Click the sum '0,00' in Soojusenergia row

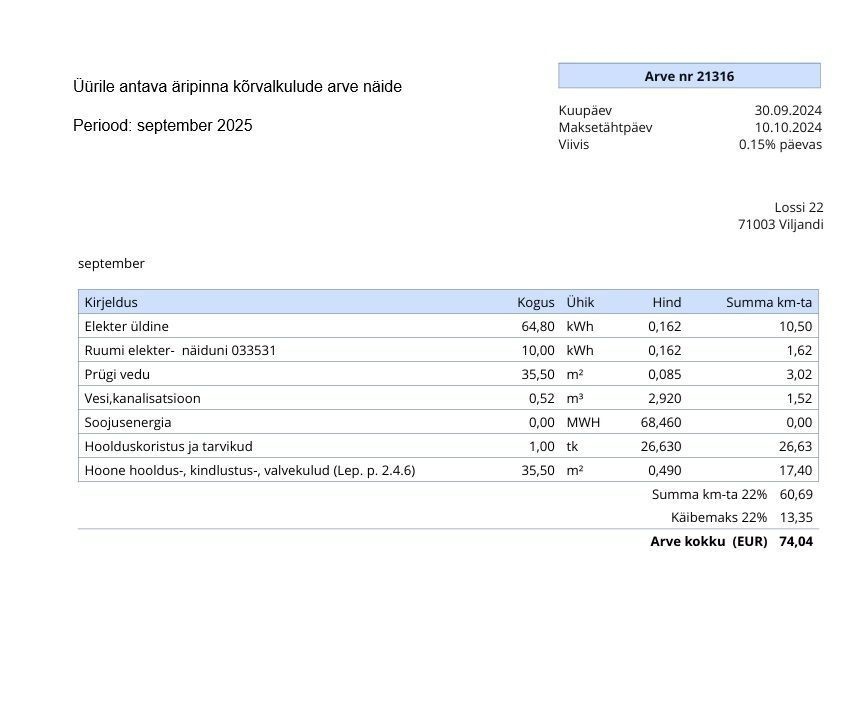[799, 422]
